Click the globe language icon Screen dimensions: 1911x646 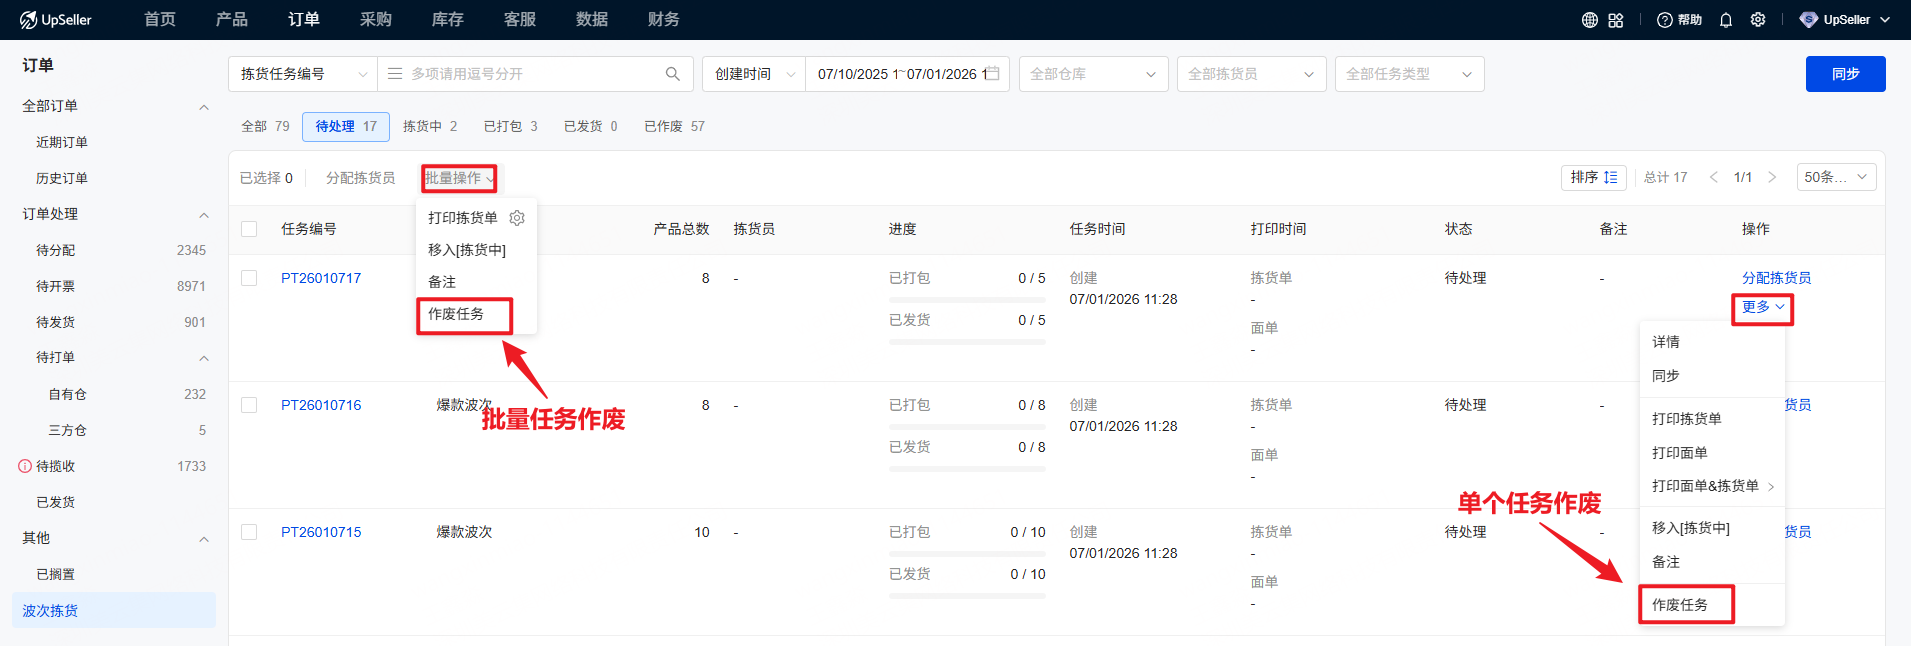(x=1589, y=20)
